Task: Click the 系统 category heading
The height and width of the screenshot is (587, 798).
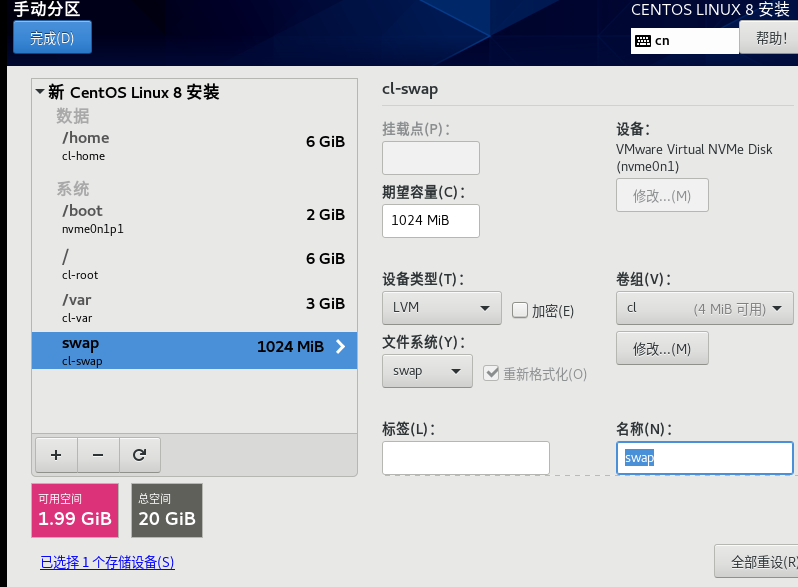Action: [73, 189]
